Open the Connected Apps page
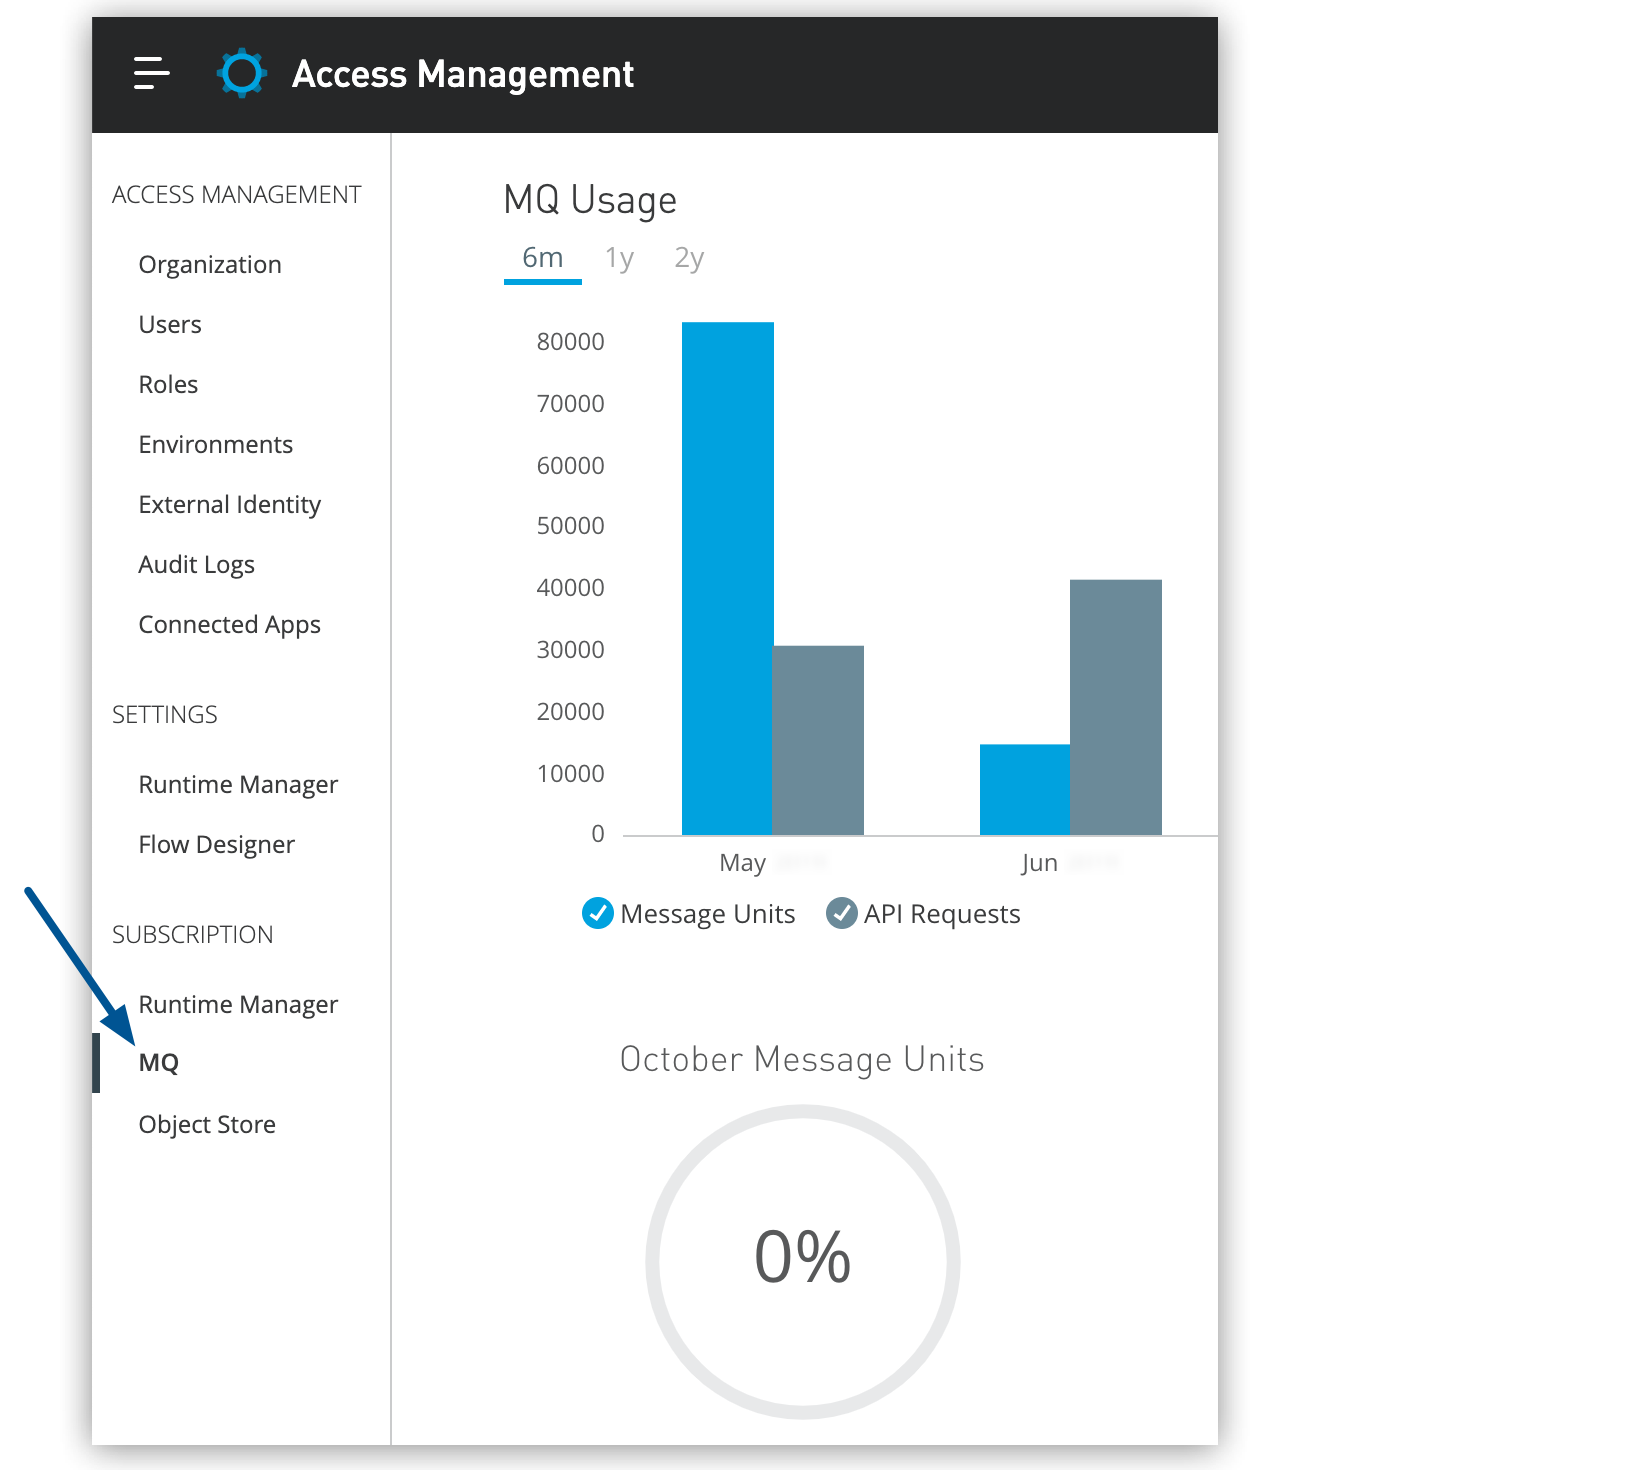The height and width of the screenshot is (1470, 1634). point(229,624)
